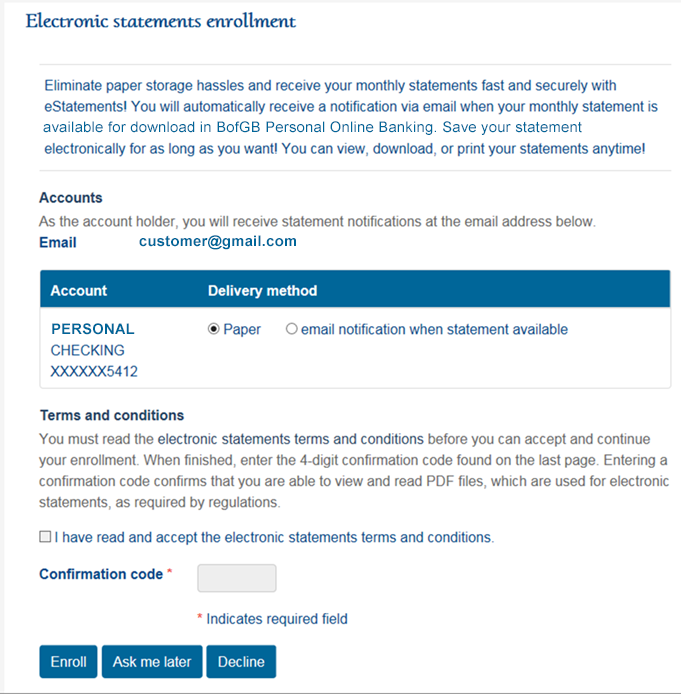The width and height of the screenshot is (681, 694).
Task: Decline electronic statements enrollment
Action: point(241,661)
